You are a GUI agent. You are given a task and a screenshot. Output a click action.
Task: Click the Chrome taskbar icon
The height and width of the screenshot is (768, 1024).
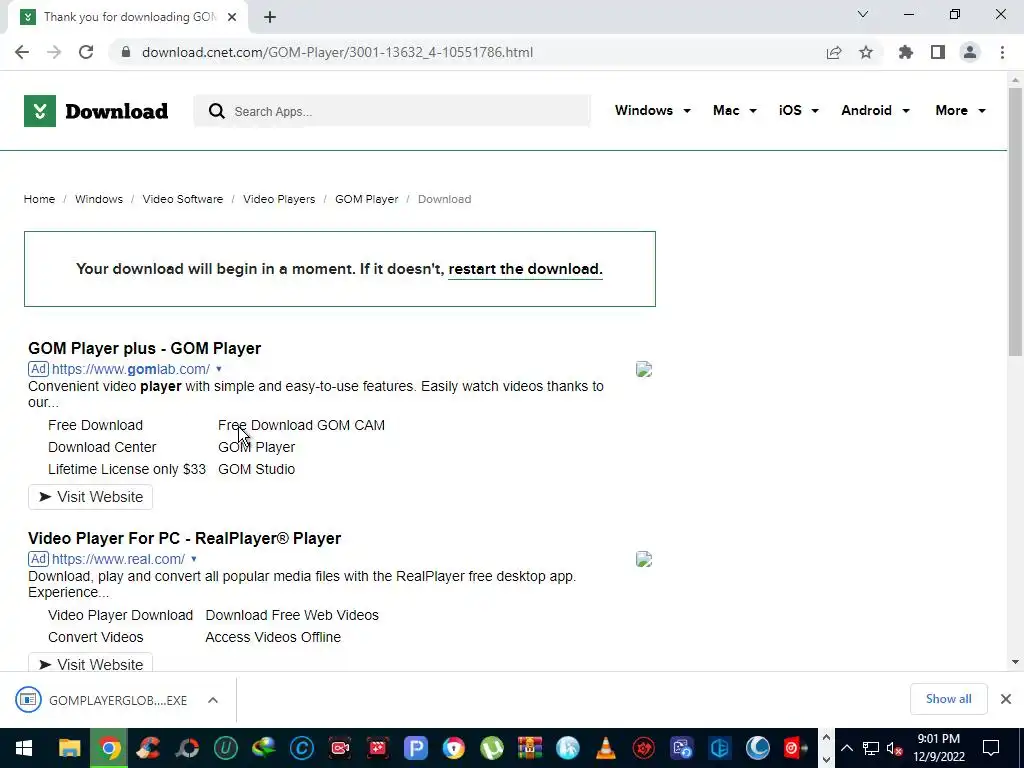click(x=110, y=748)
